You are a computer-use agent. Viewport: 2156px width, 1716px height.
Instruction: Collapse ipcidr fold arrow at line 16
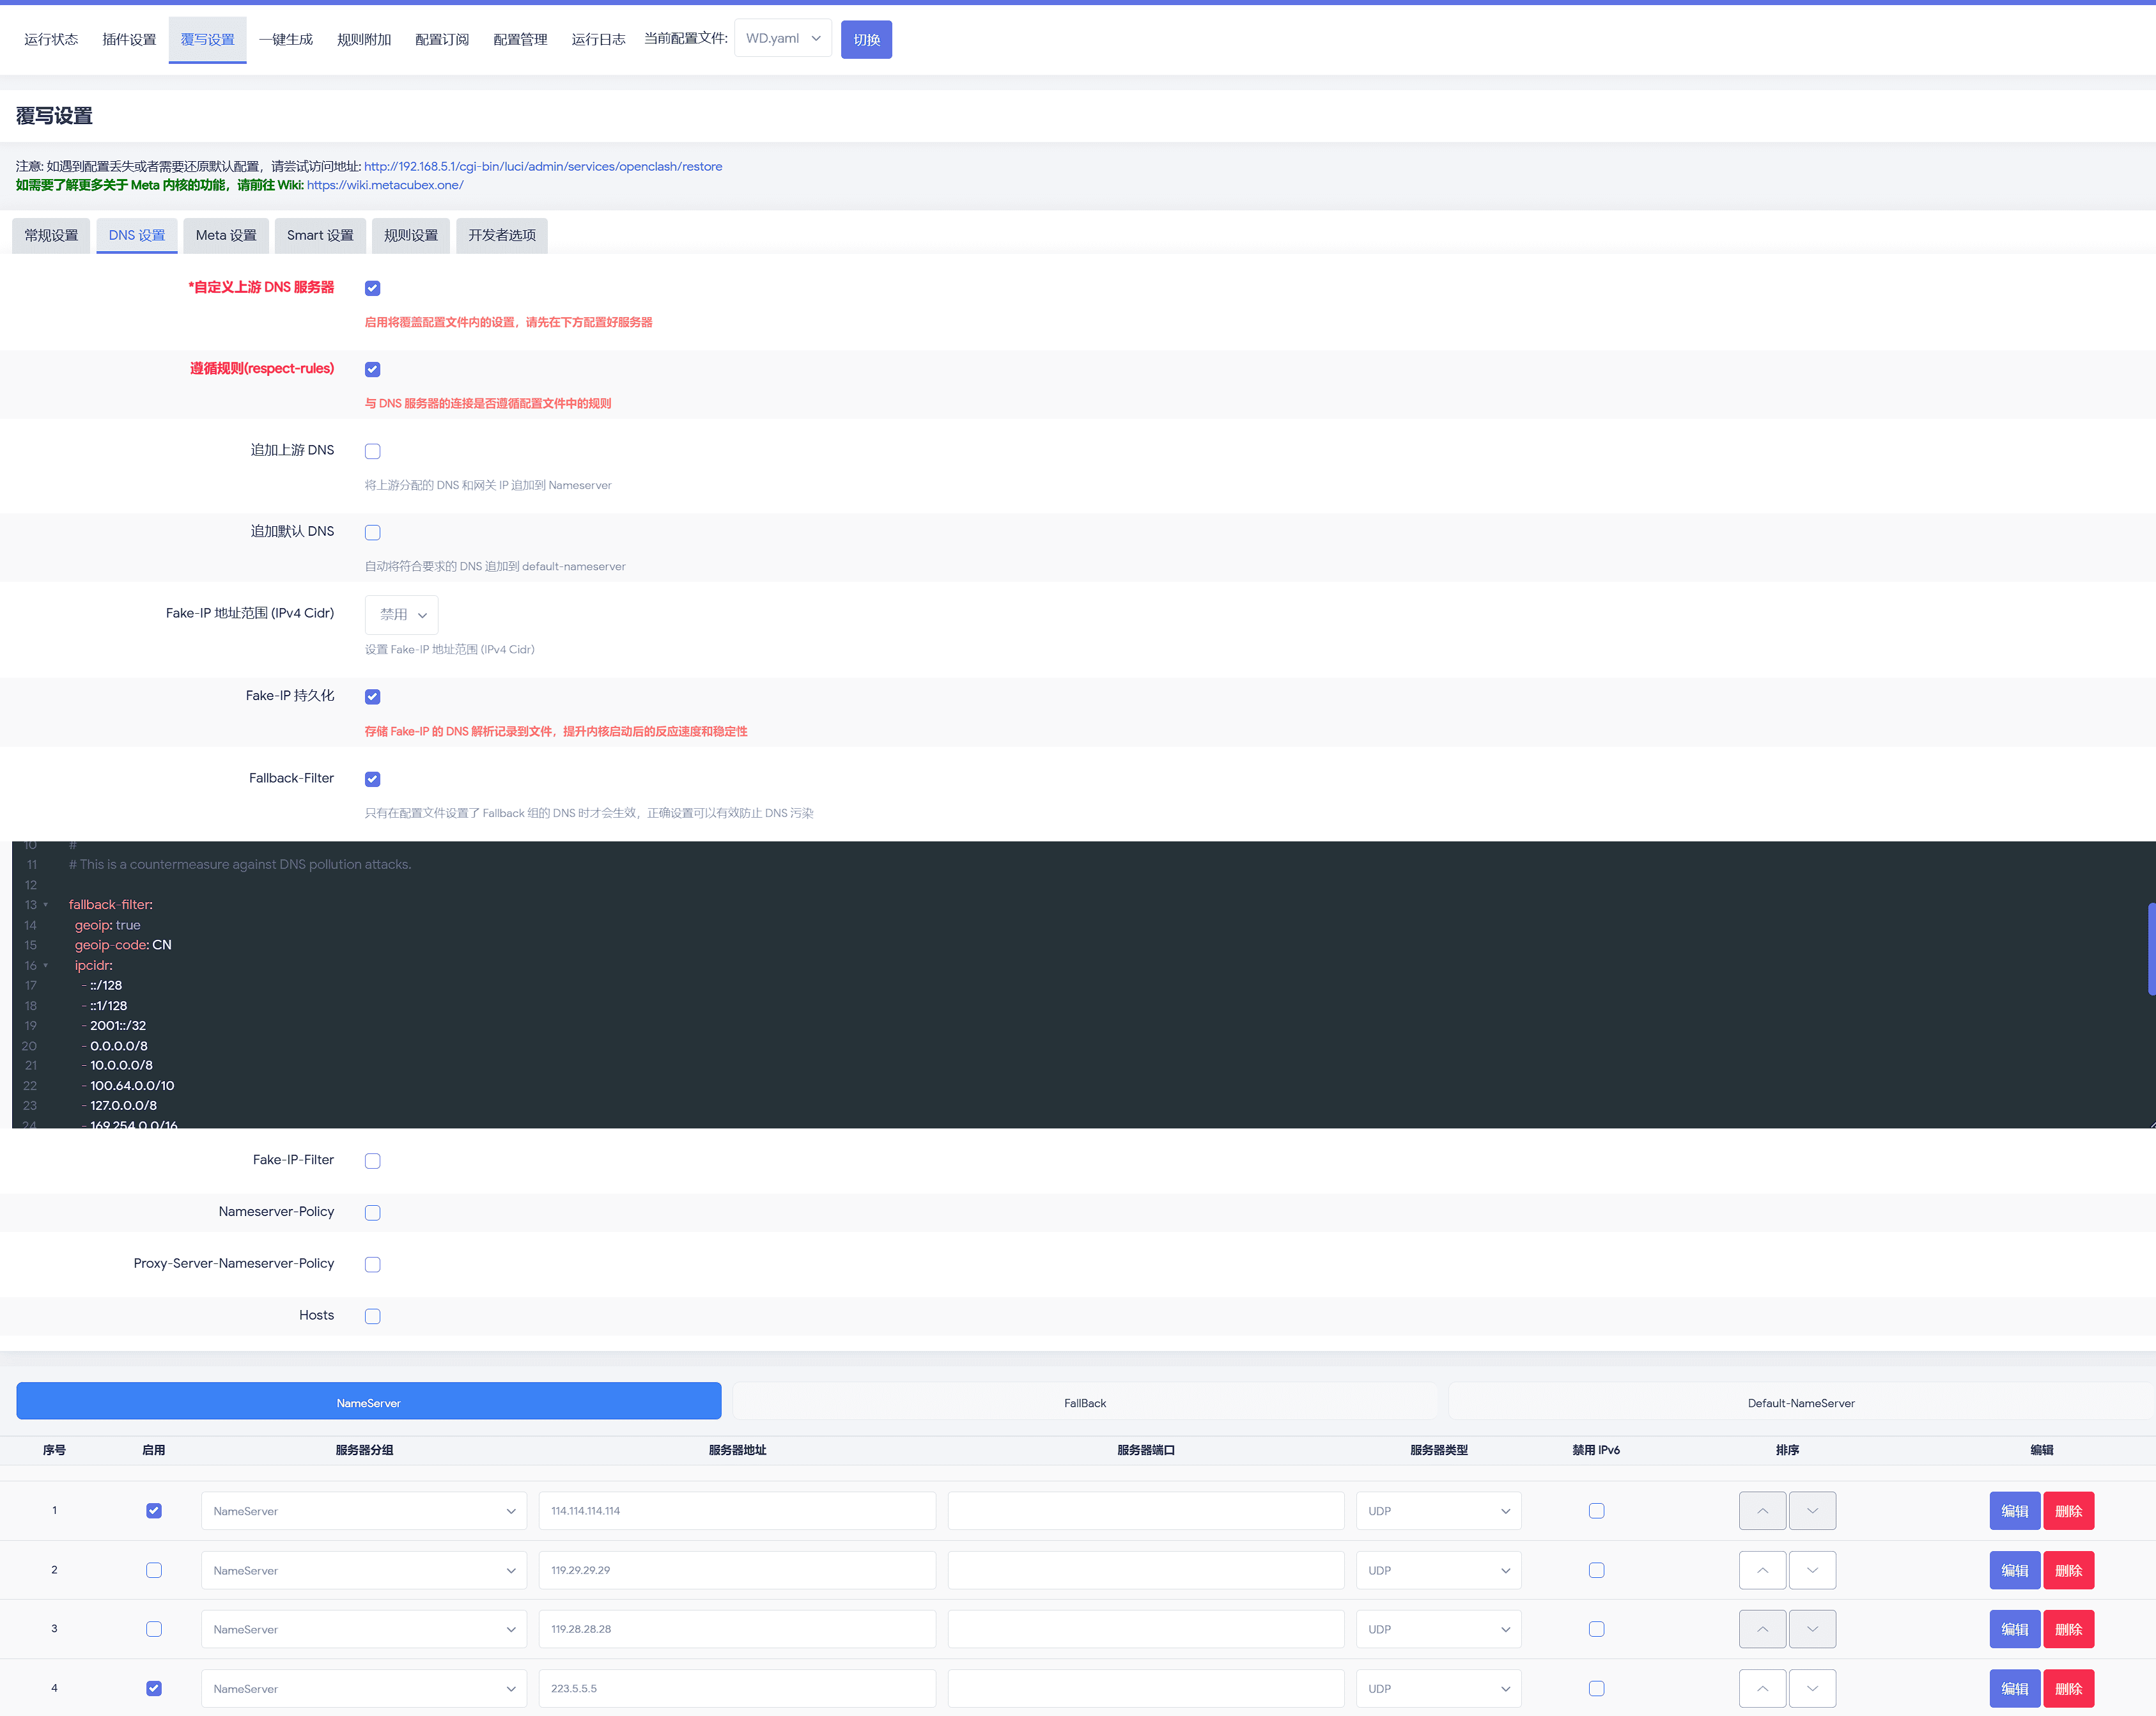pos(46,965)
